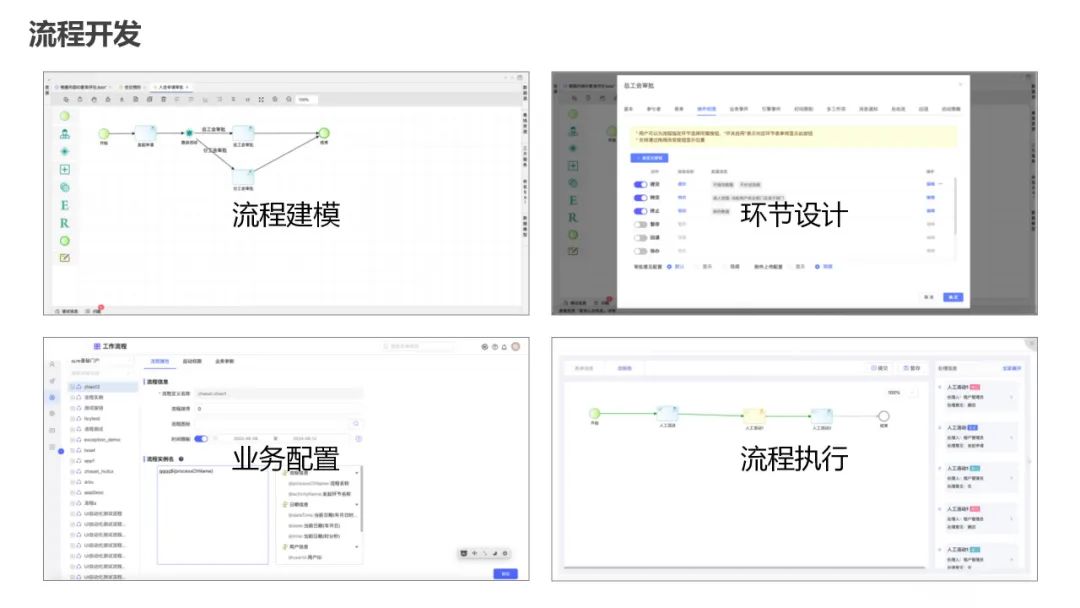The width and height of the screenshot is (1080, 608).
Task: Pick the green ring end-event icon in palette
Action: [x=65, y=241]
